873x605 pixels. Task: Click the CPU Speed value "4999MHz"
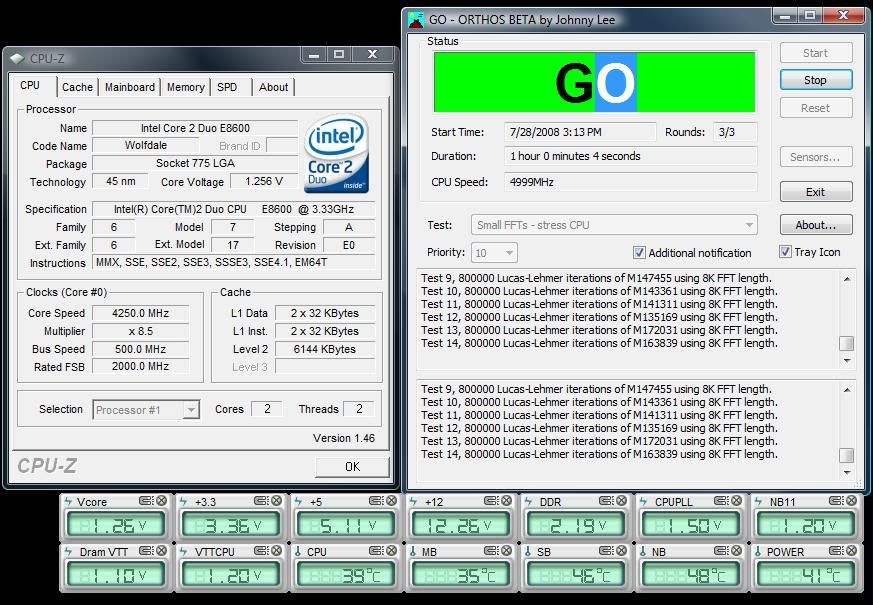[x=630, y=182]
